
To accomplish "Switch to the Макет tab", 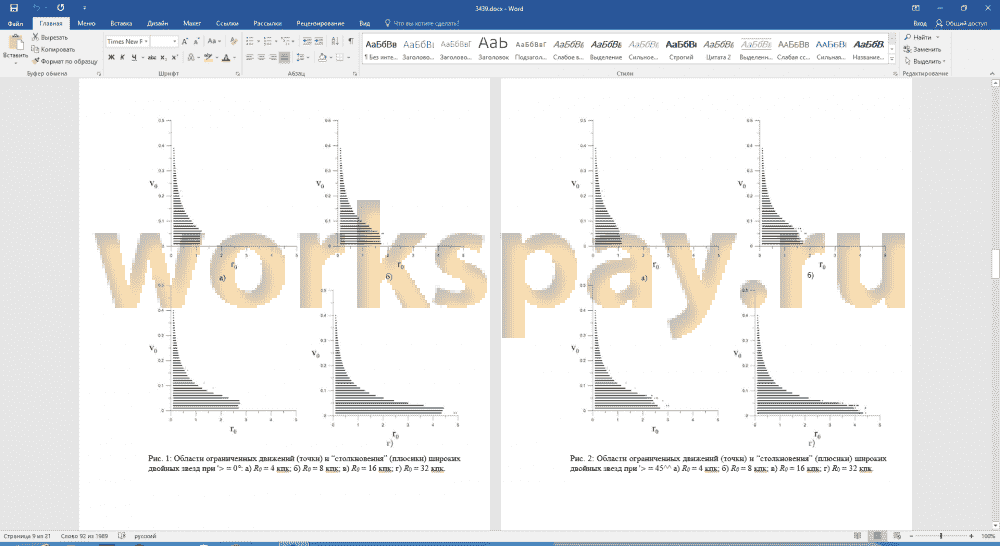I will click(x=192, y=24).
